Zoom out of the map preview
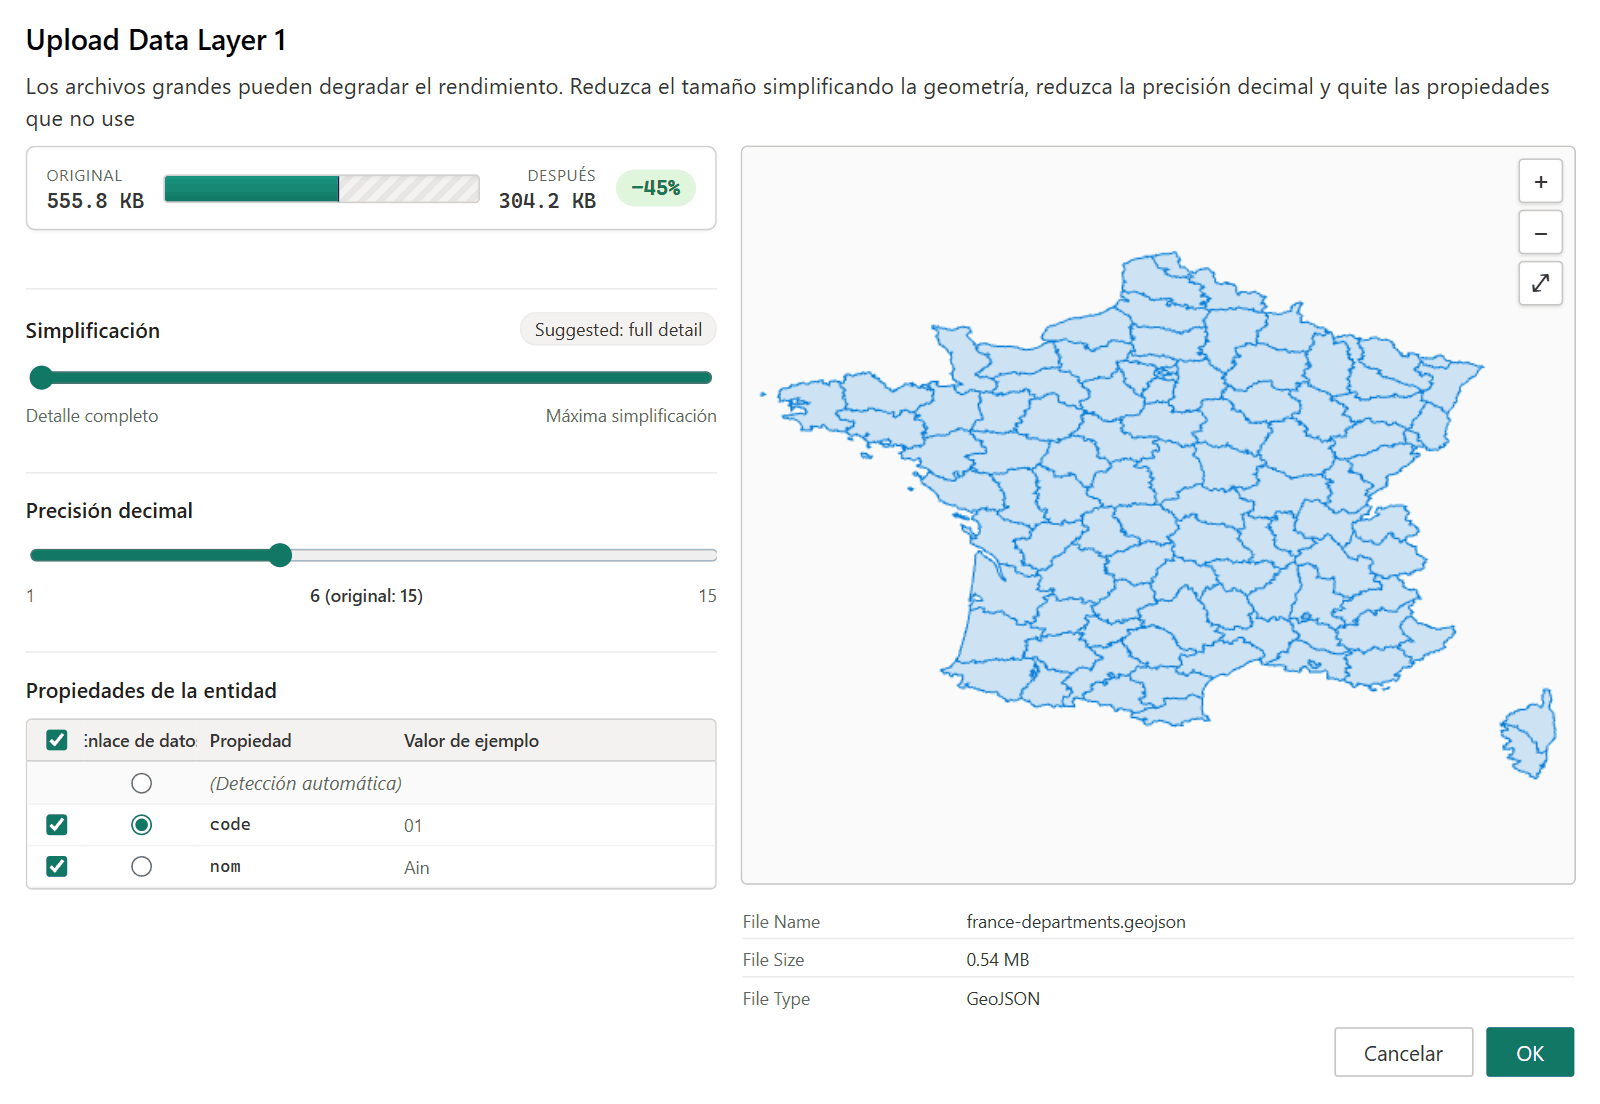 pyautogui.click(x=1540, y=233)
